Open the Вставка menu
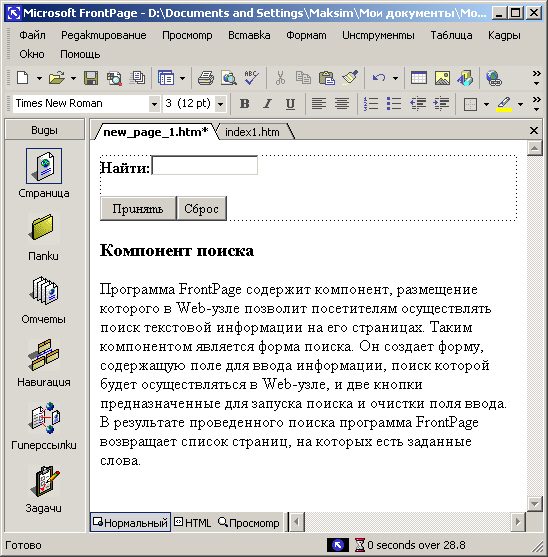Viewport: 548px width, 557px height. click(x=249, y=35)
